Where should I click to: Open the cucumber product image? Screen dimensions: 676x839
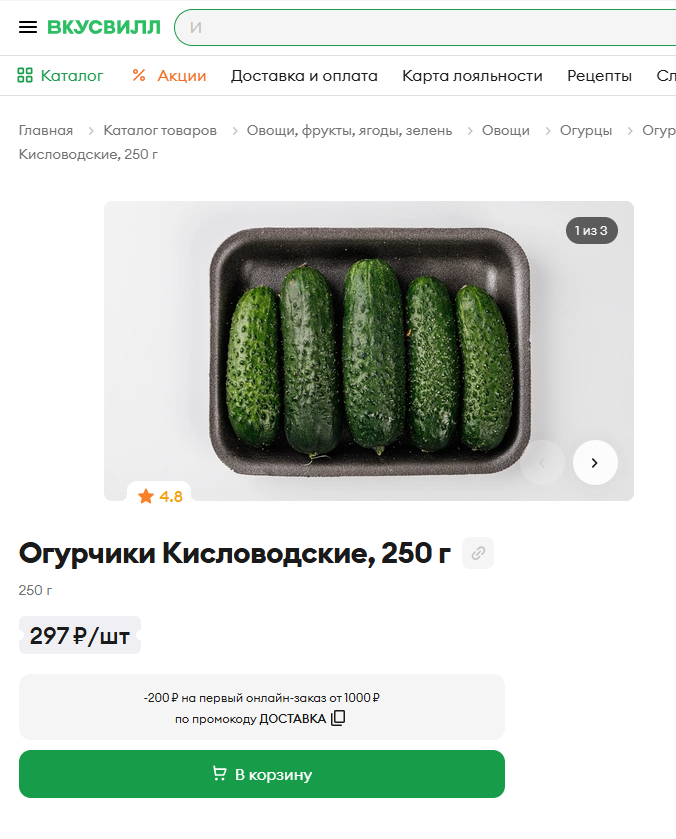pos(368,350)
